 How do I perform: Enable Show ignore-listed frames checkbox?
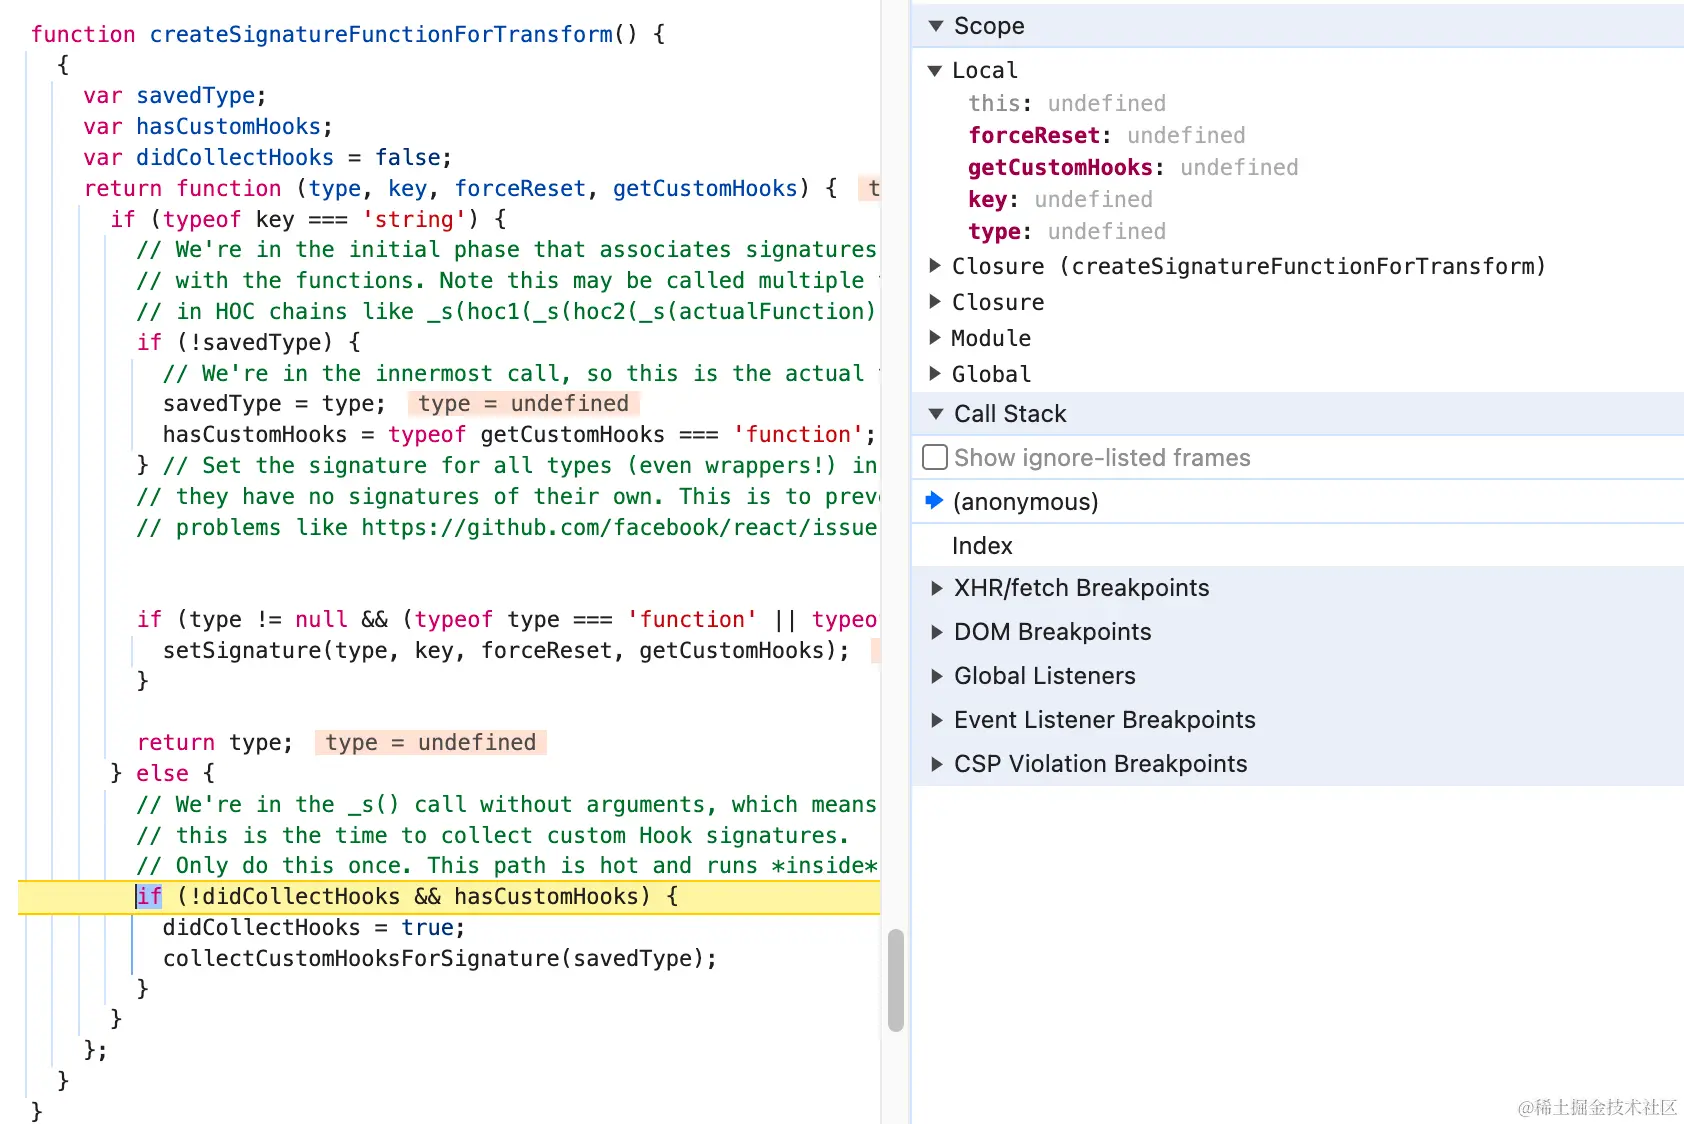(x=935, y=458)
